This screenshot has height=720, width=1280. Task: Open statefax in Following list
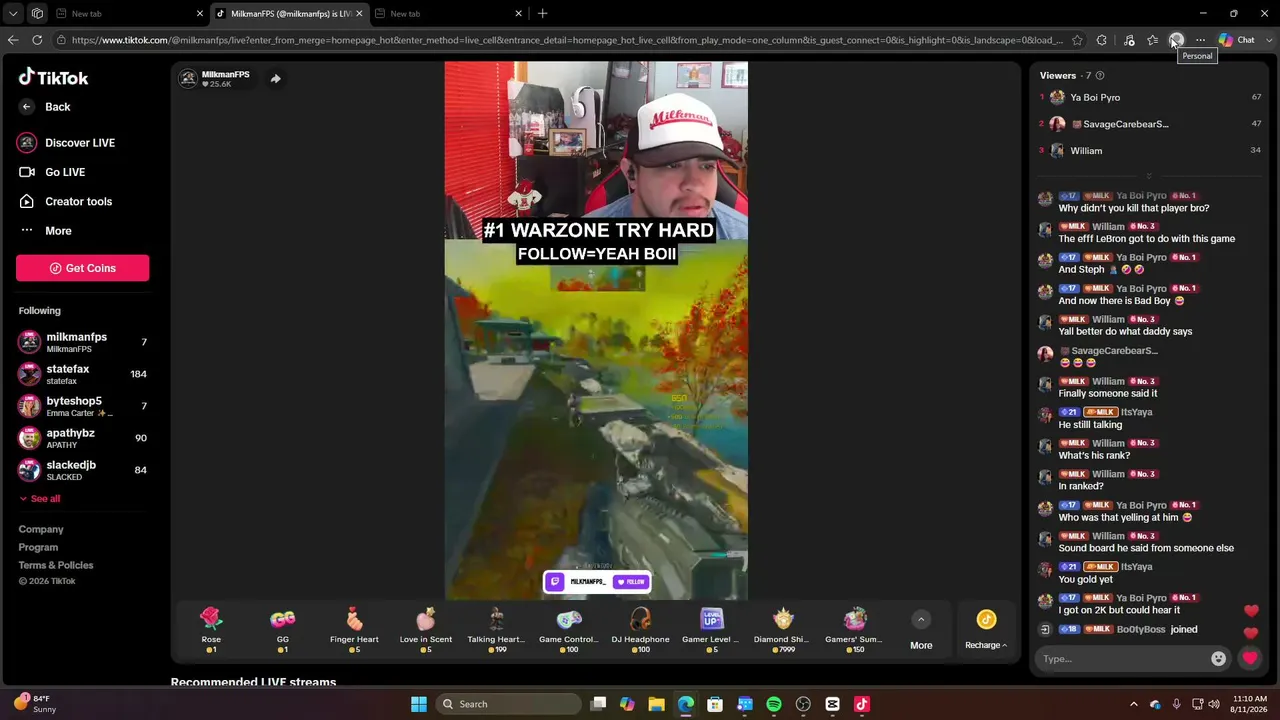tap(83, 374)
